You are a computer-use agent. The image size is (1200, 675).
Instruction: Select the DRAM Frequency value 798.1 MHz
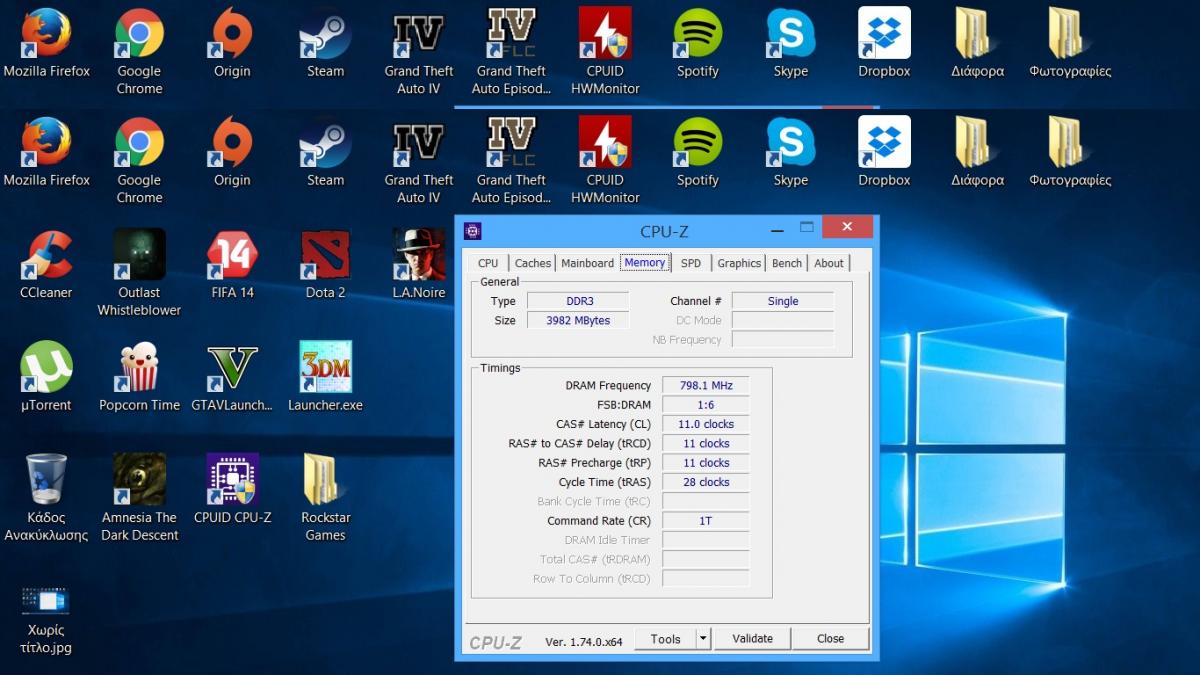point(705,385)
